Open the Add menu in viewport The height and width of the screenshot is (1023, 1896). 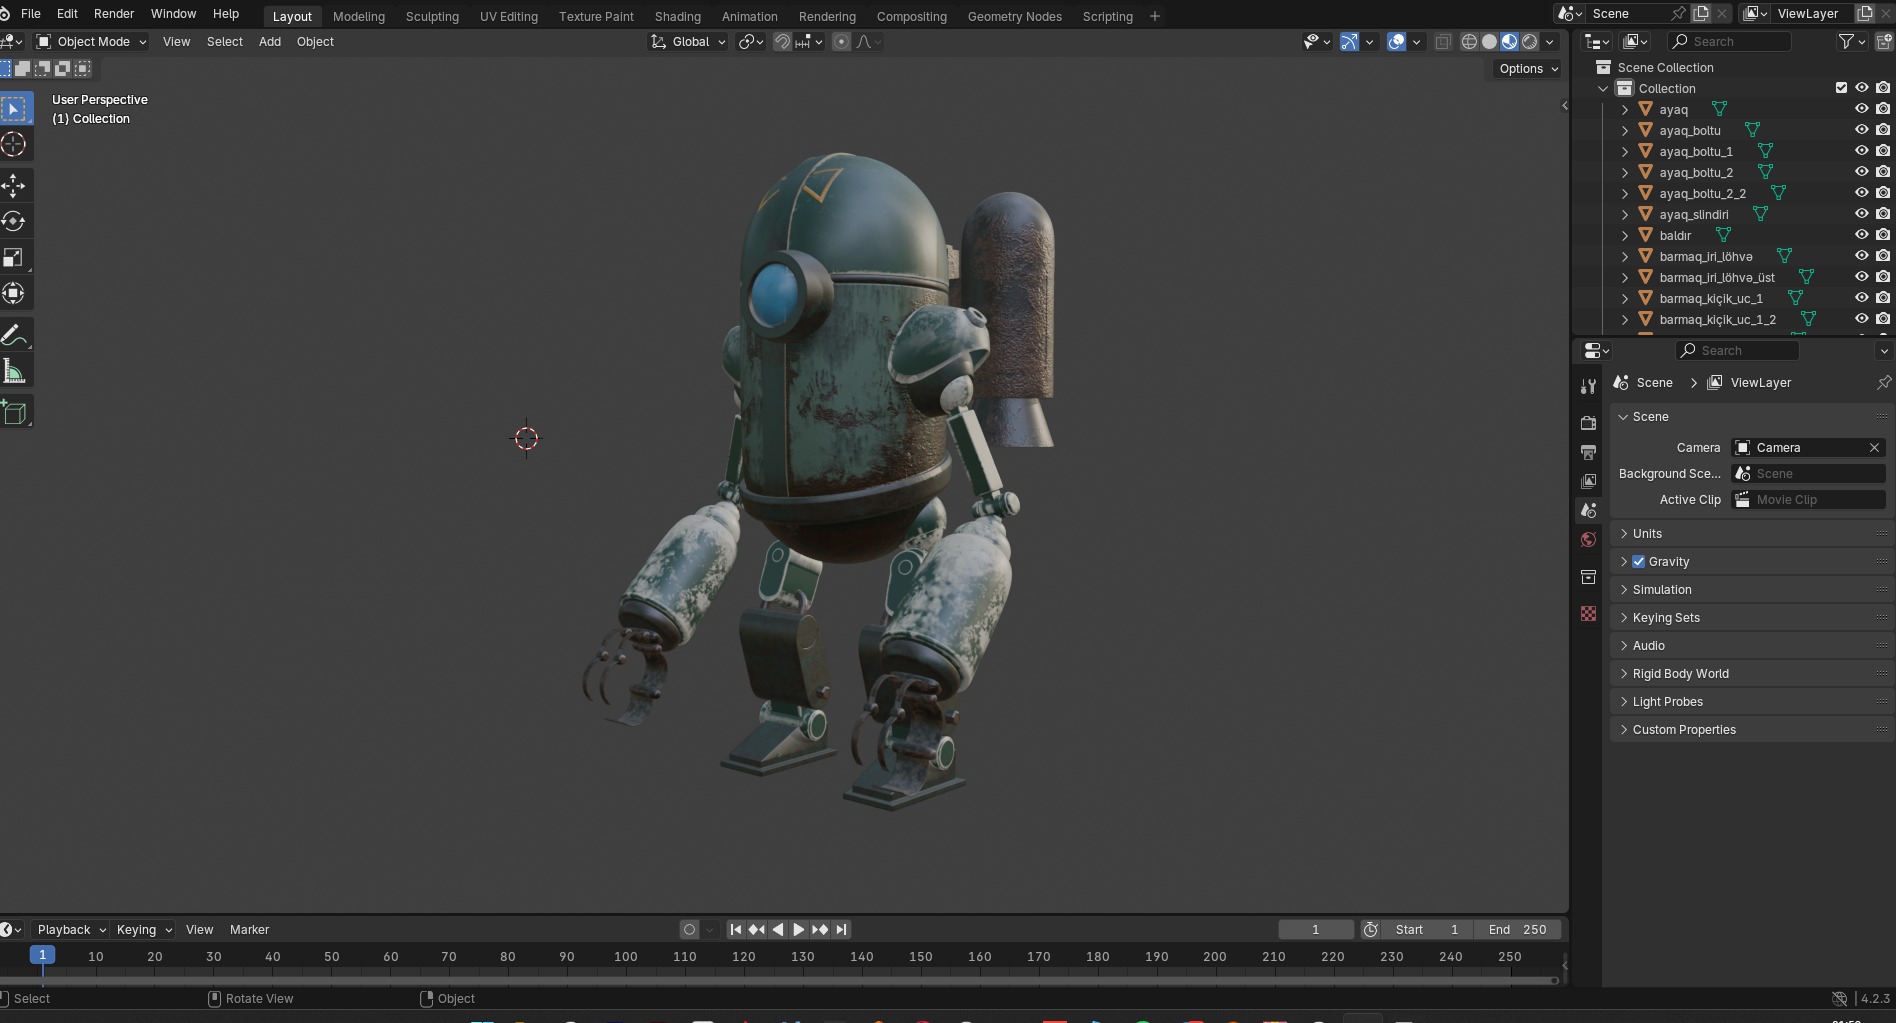point(270,41)
